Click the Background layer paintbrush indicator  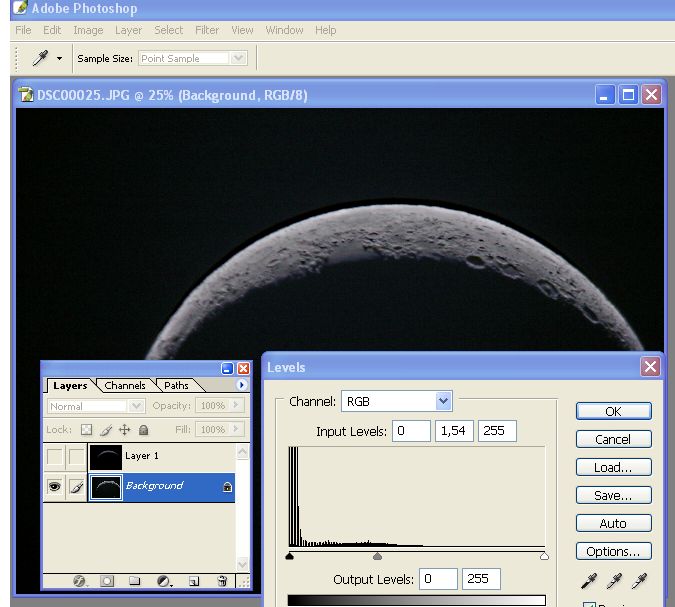(x=77, y=487)
